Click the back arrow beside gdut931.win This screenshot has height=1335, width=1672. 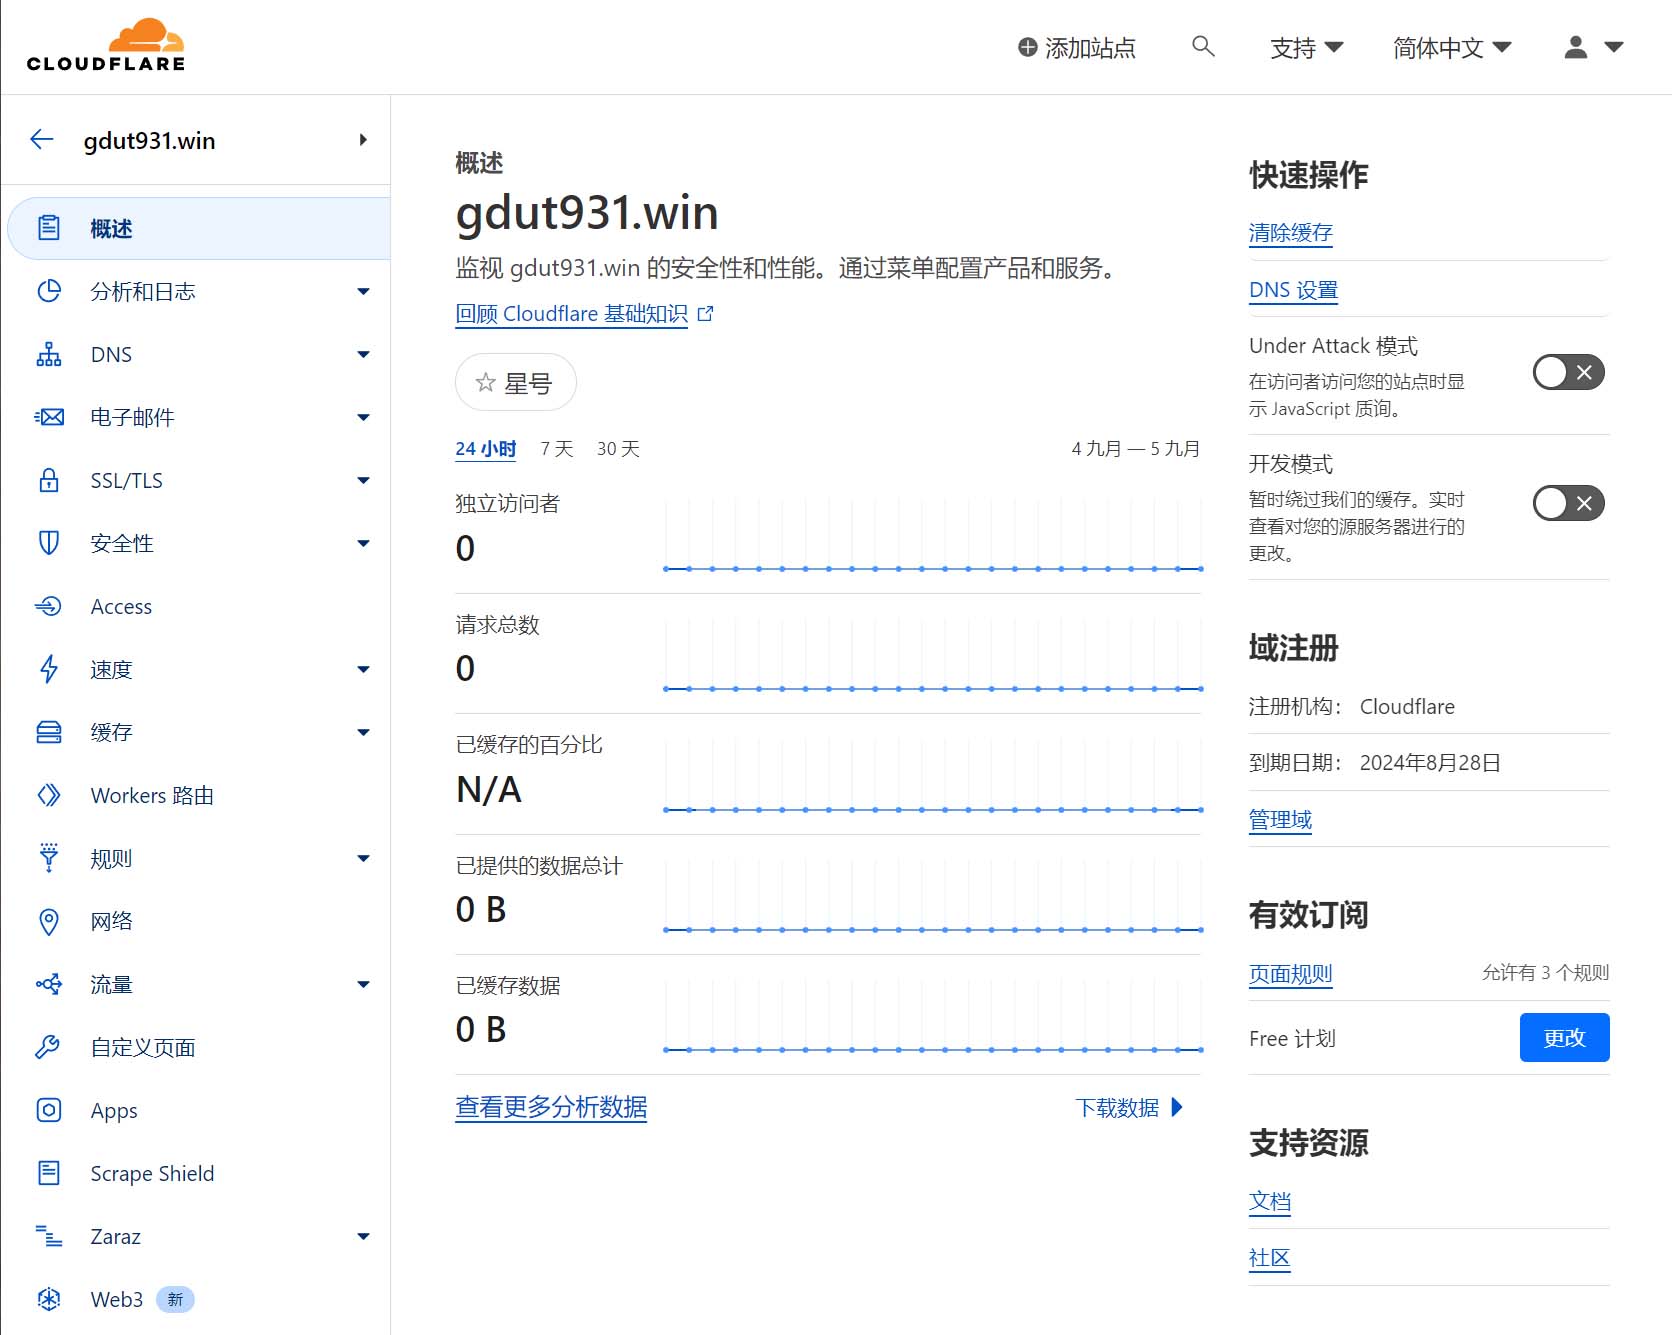coord(42,140)
